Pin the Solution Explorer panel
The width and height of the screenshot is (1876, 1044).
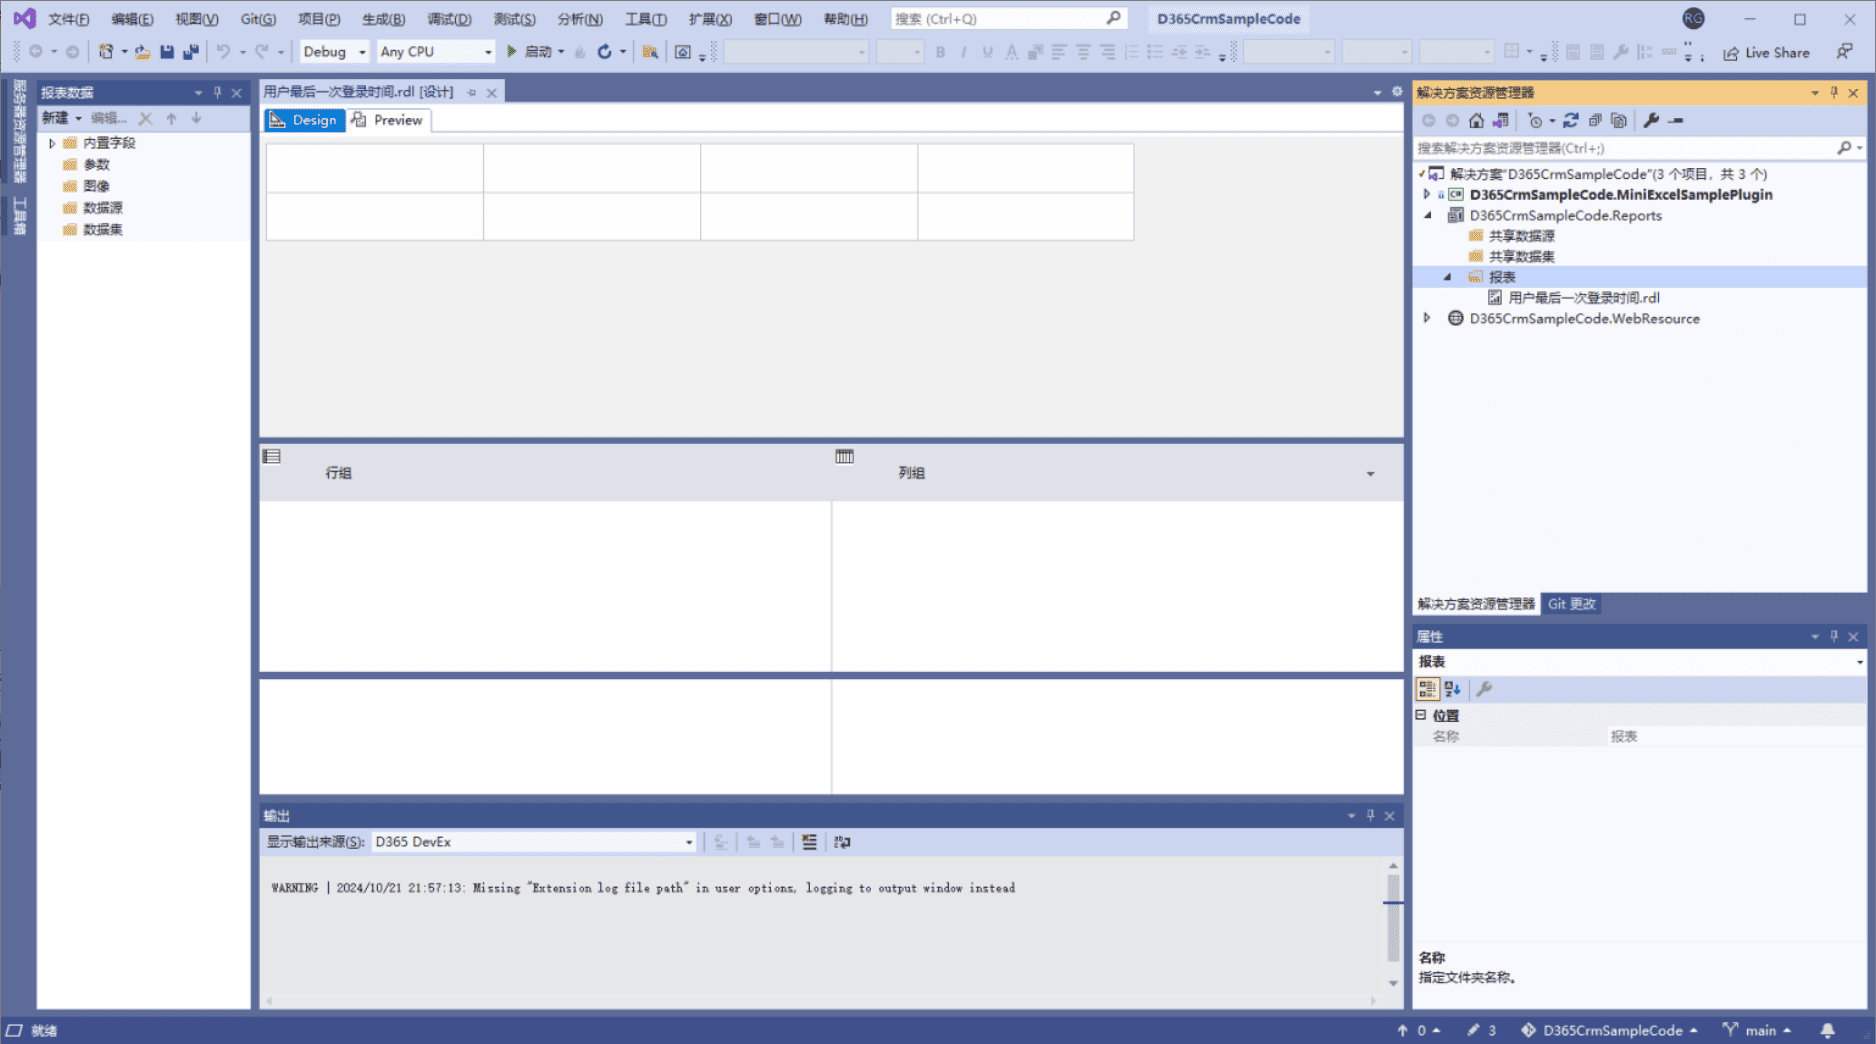click(1834, 93)
